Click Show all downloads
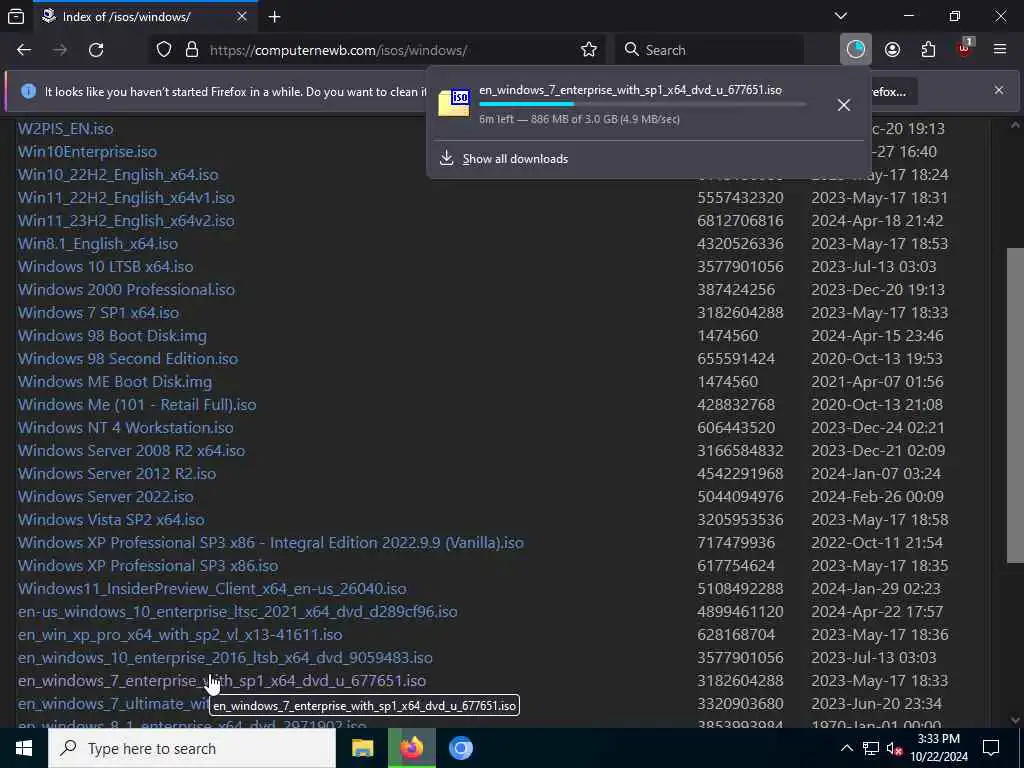 pos(515,159)
